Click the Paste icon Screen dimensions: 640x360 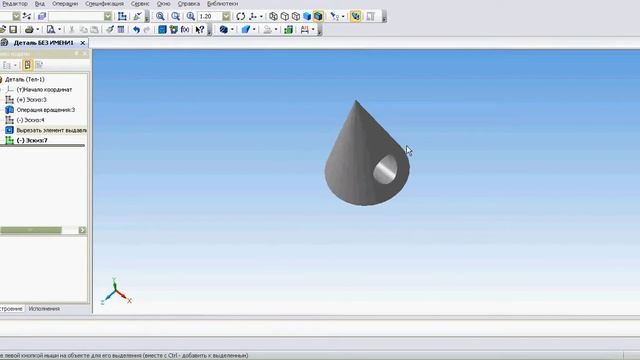94,29
